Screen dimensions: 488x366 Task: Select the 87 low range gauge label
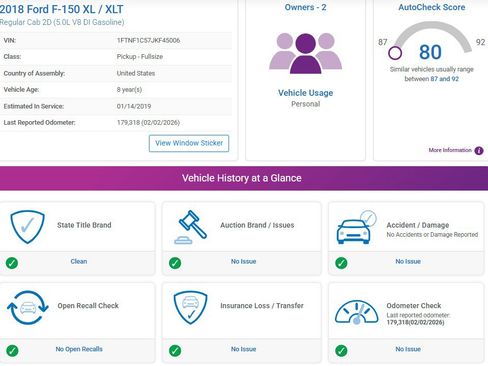(x=383, y=42)
